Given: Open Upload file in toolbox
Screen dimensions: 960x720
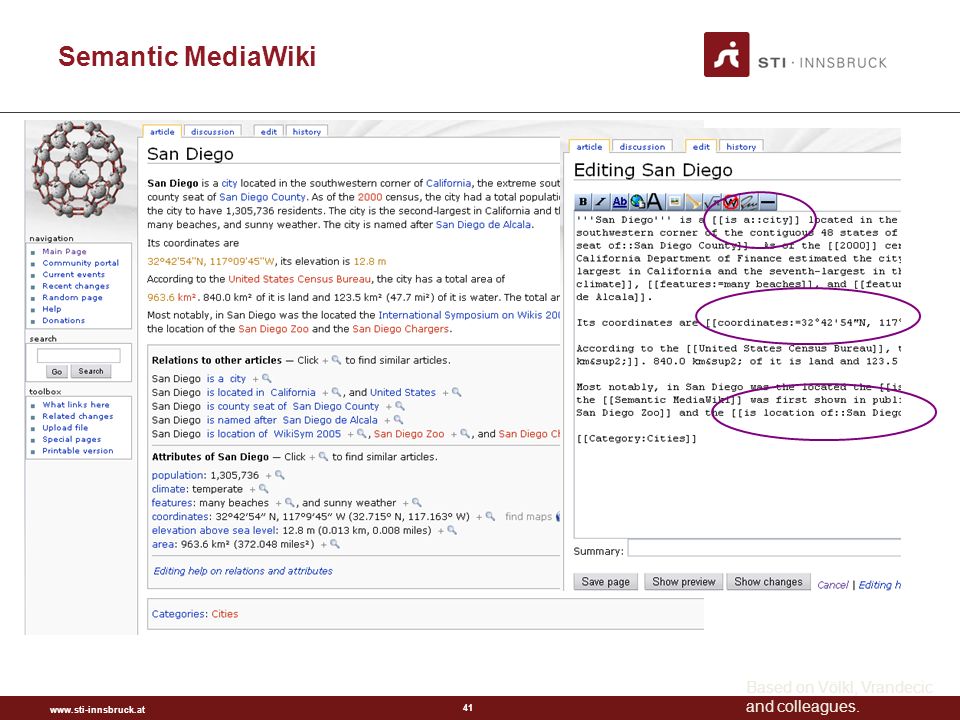Looking at the screenshot, I should point(65,428).
